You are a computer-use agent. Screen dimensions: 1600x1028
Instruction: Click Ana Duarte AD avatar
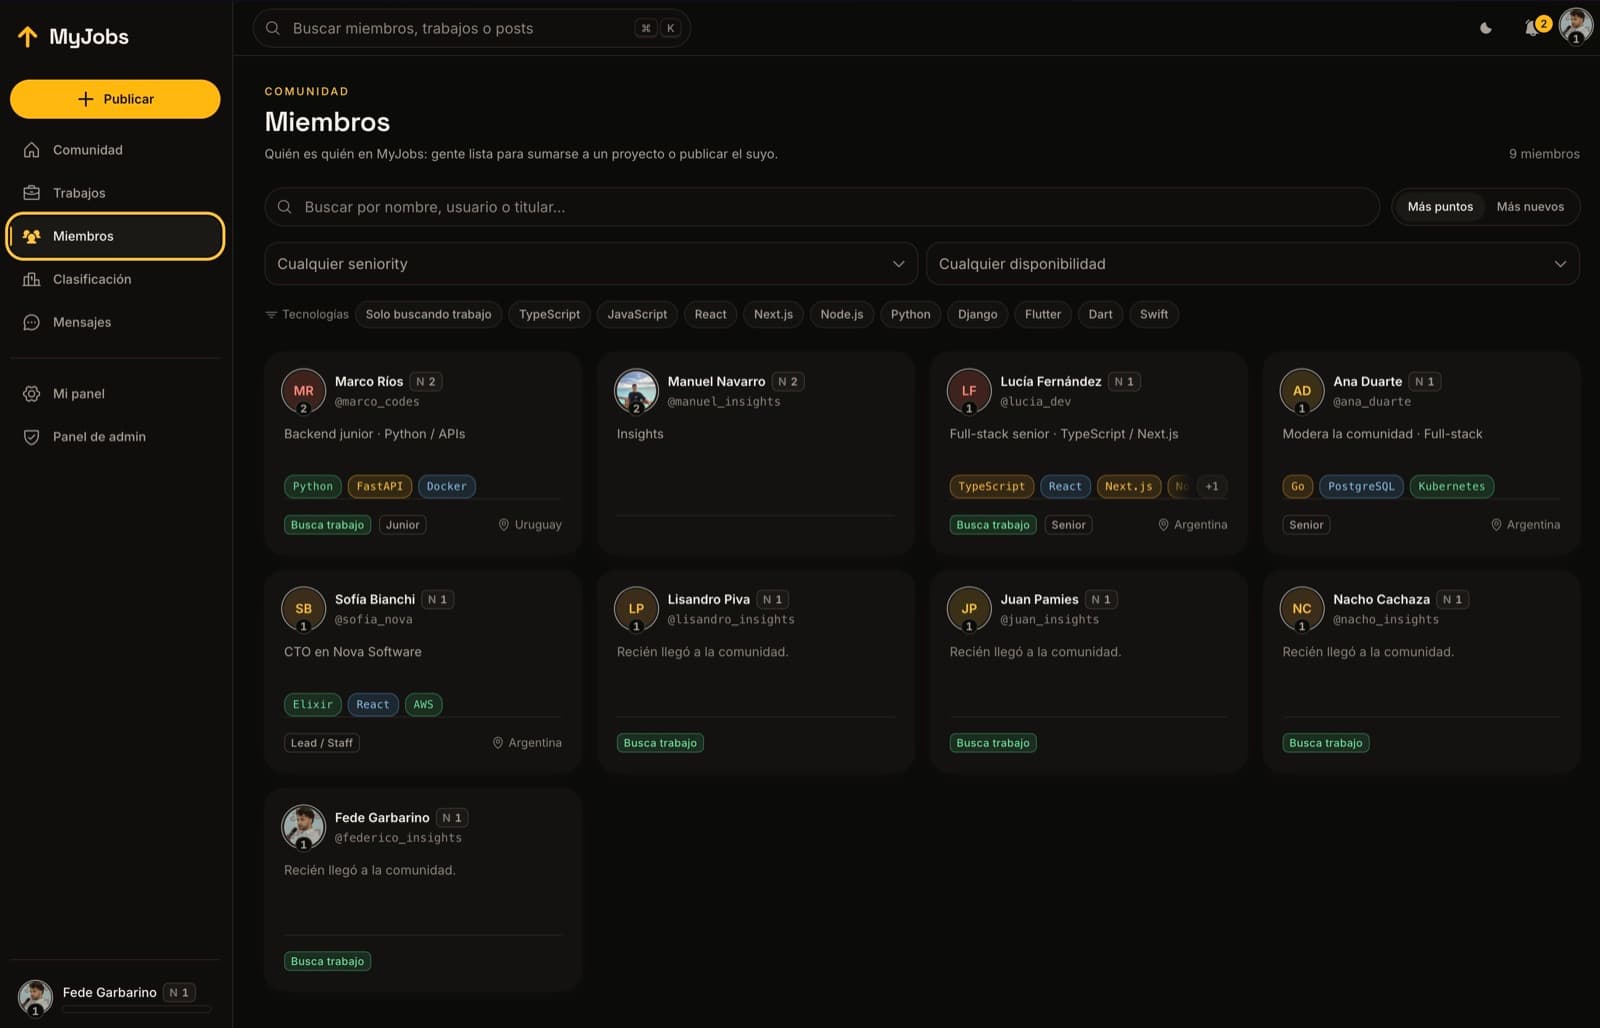click(x=1302, y=391)
